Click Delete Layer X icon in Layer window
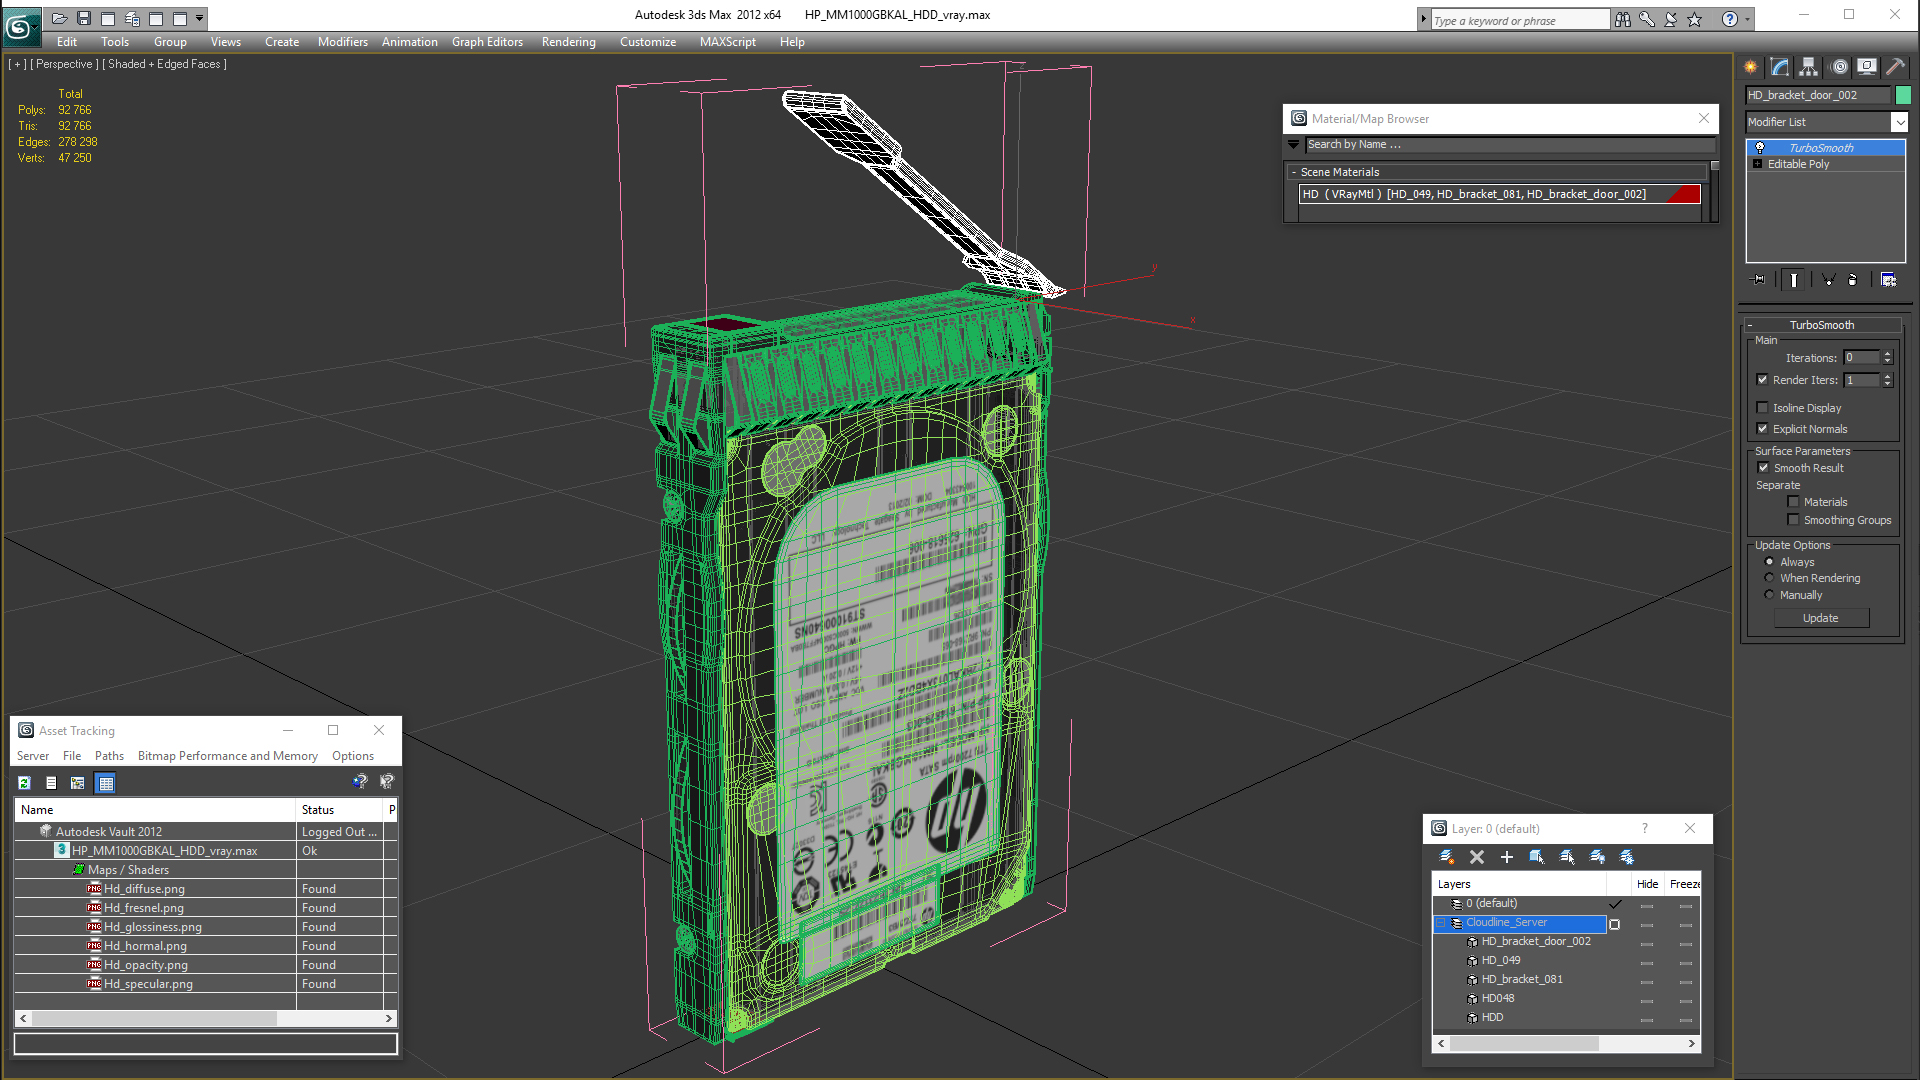The width and height of the screenshot is (1920, 1080). pos(1477,857)
